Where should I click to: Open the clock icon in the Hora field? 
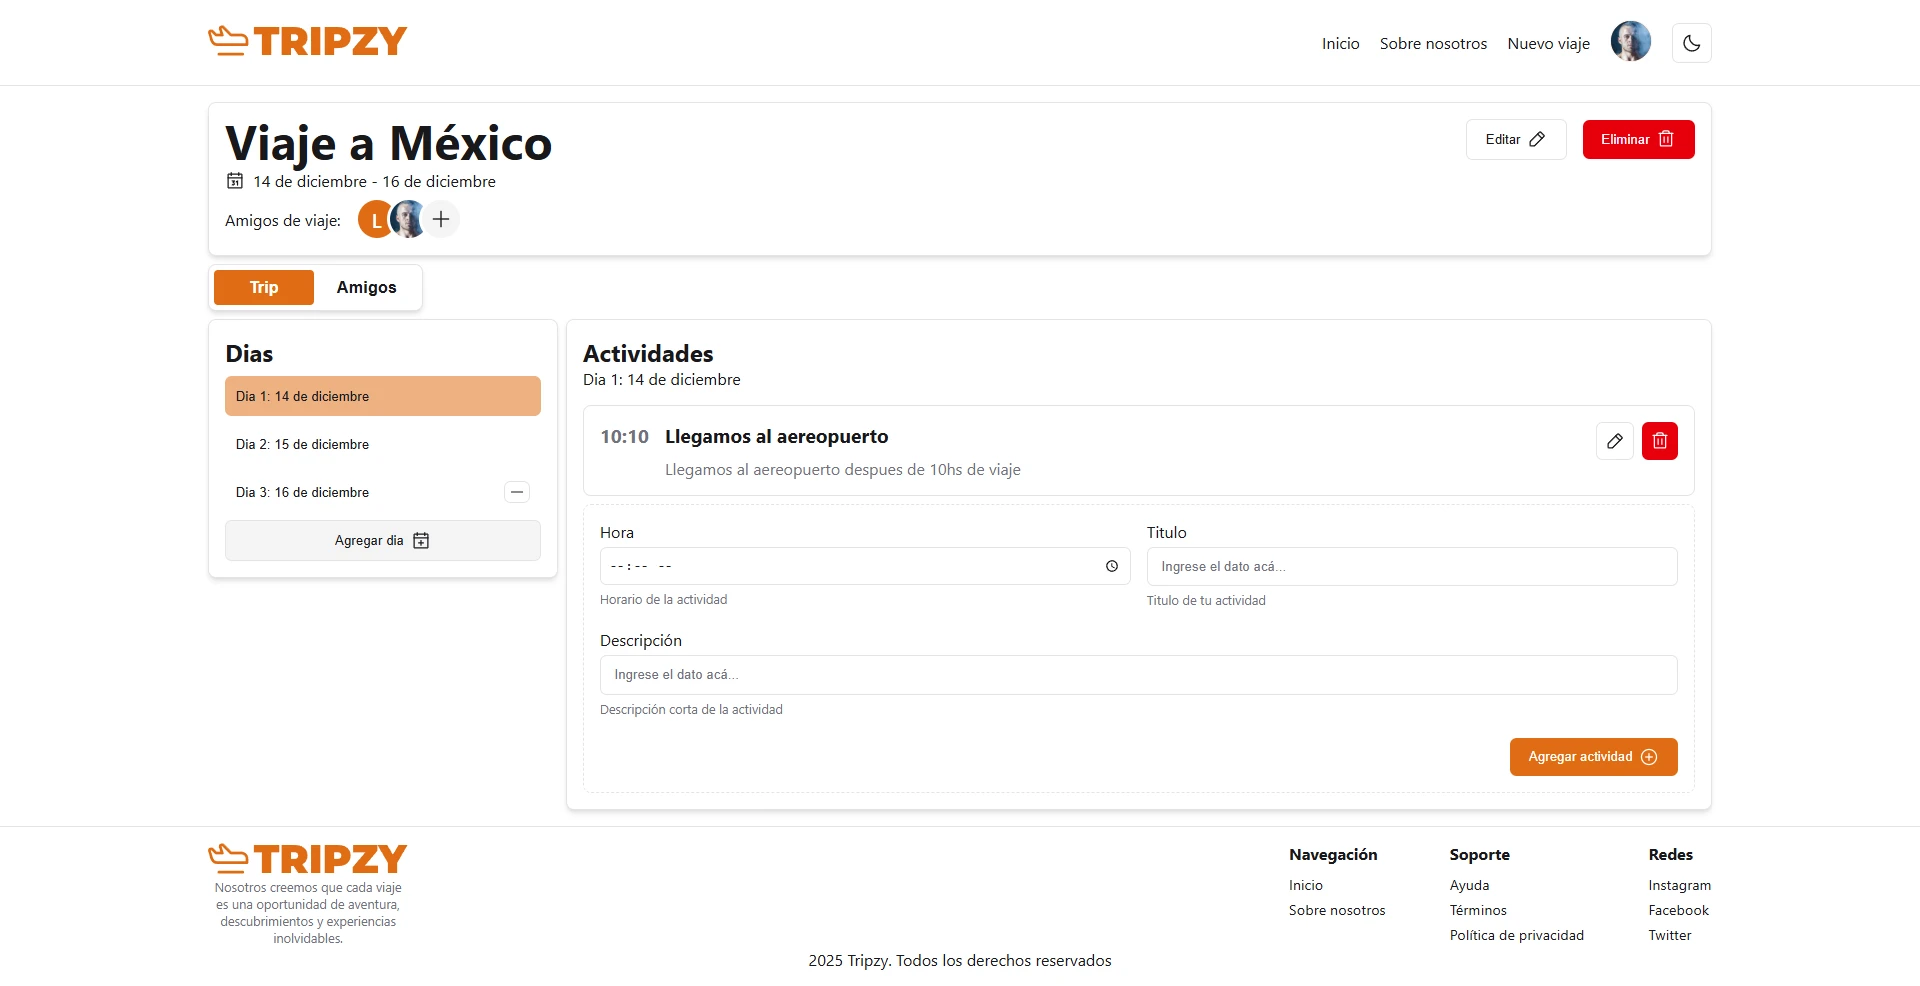pyautogui.click(x=1111, y=566)
